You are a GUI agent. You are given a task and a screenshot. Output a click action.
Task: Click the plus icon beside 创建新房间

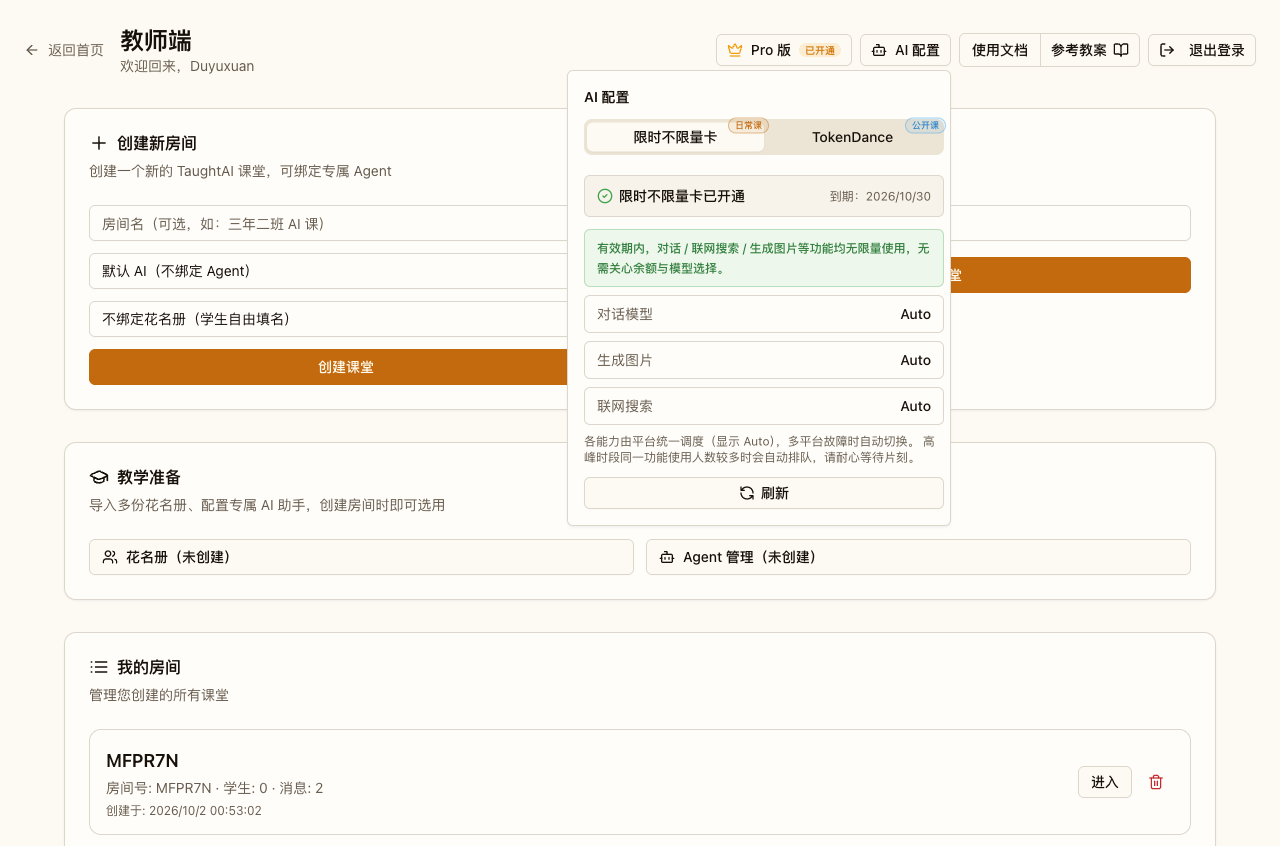tap(99, 143)
